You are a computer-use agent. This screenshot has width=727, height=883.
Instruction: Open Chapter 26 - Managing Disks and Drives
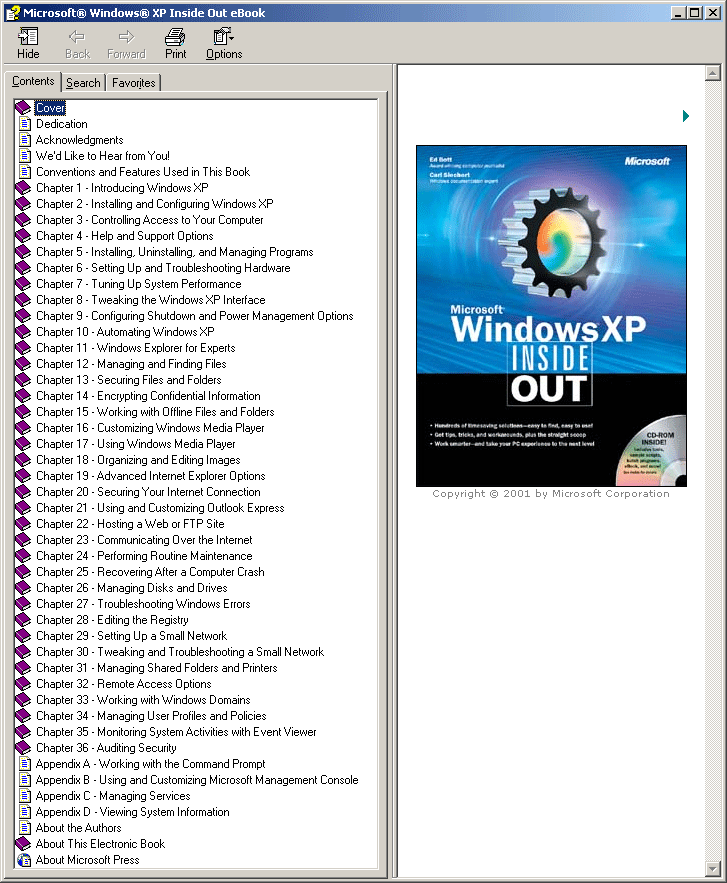pos(132,587)
